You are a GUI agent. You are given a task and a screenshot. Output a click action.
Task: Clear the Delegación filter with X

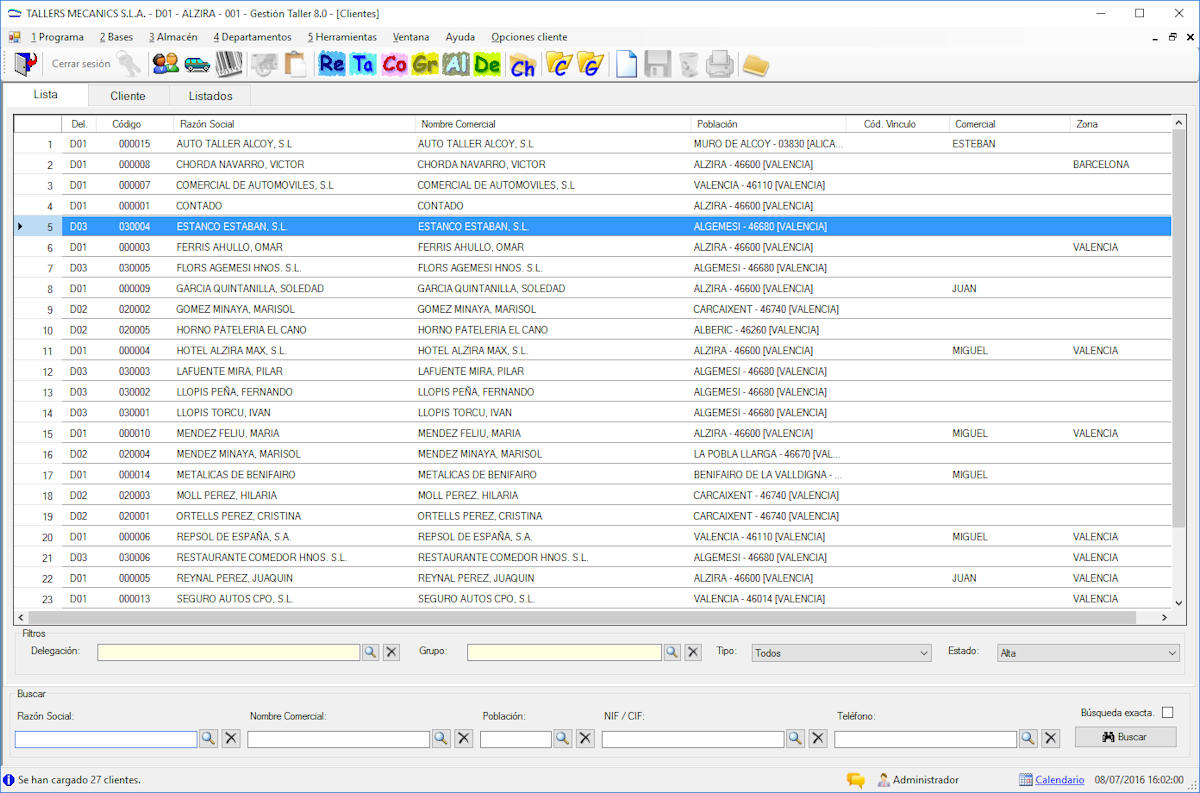[x=391, y=652]
